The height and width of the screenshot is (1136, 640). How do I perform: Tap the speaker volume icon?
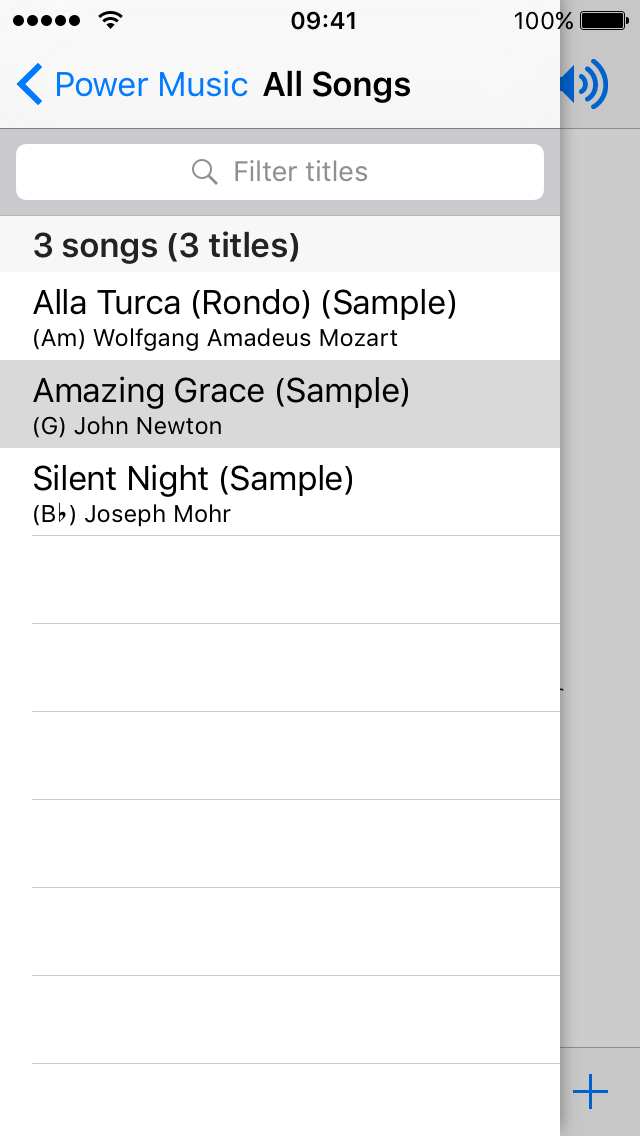[x=584, y=85]
